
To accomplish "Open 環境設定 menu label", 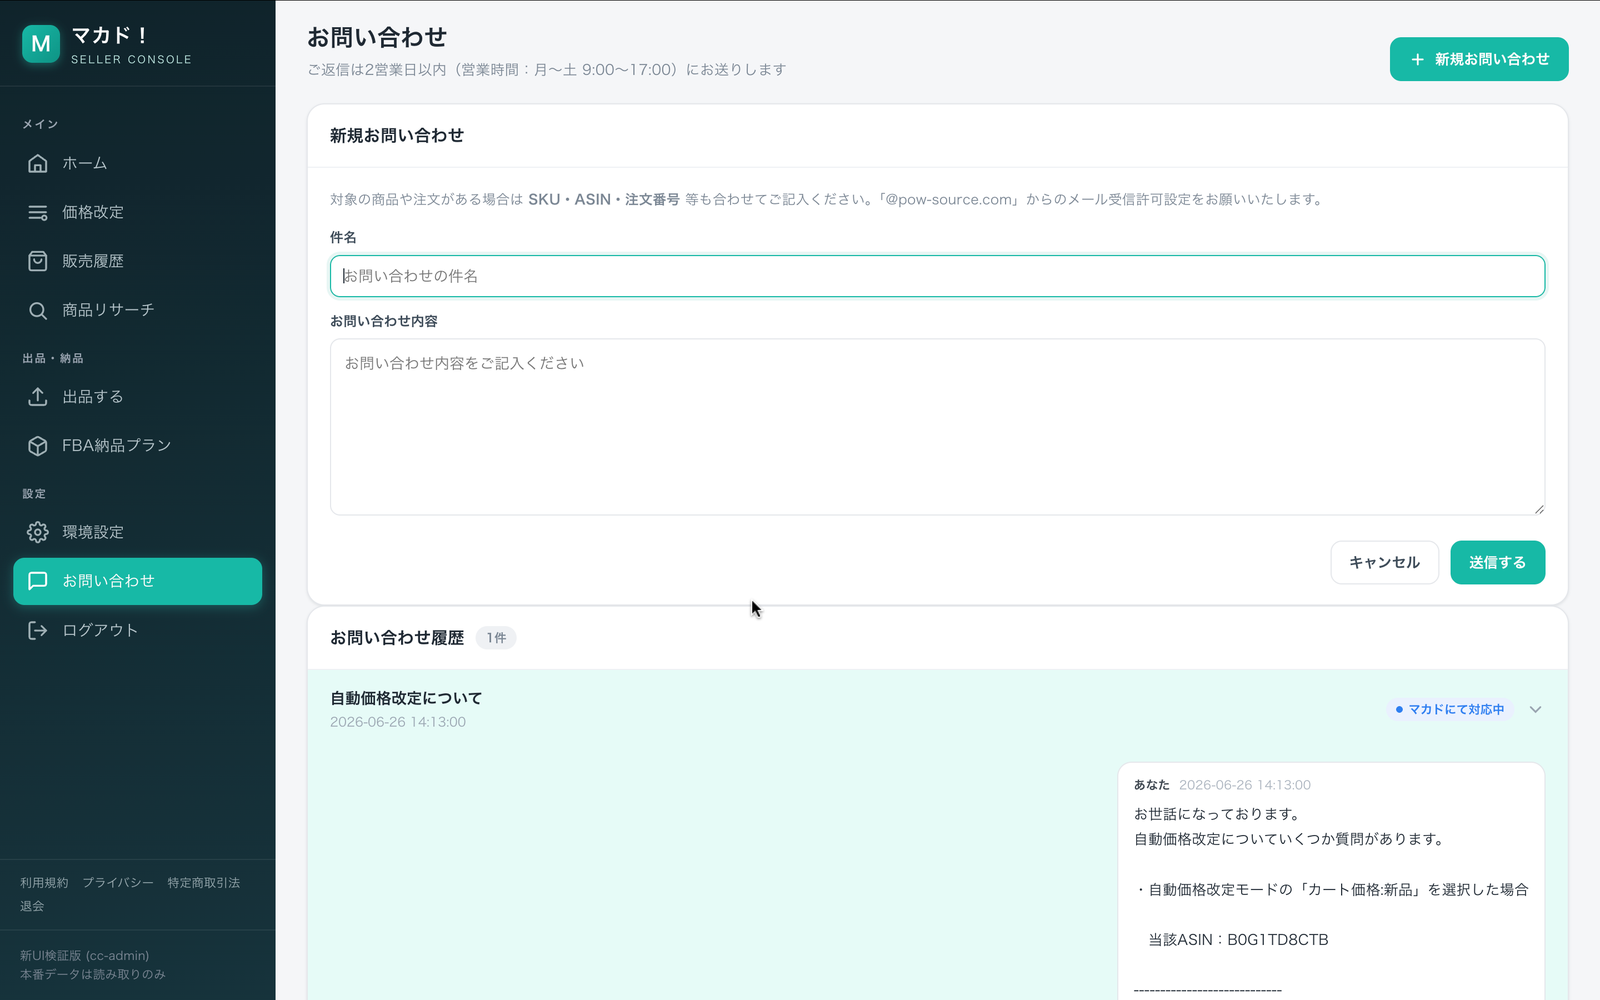I will 93,532.
